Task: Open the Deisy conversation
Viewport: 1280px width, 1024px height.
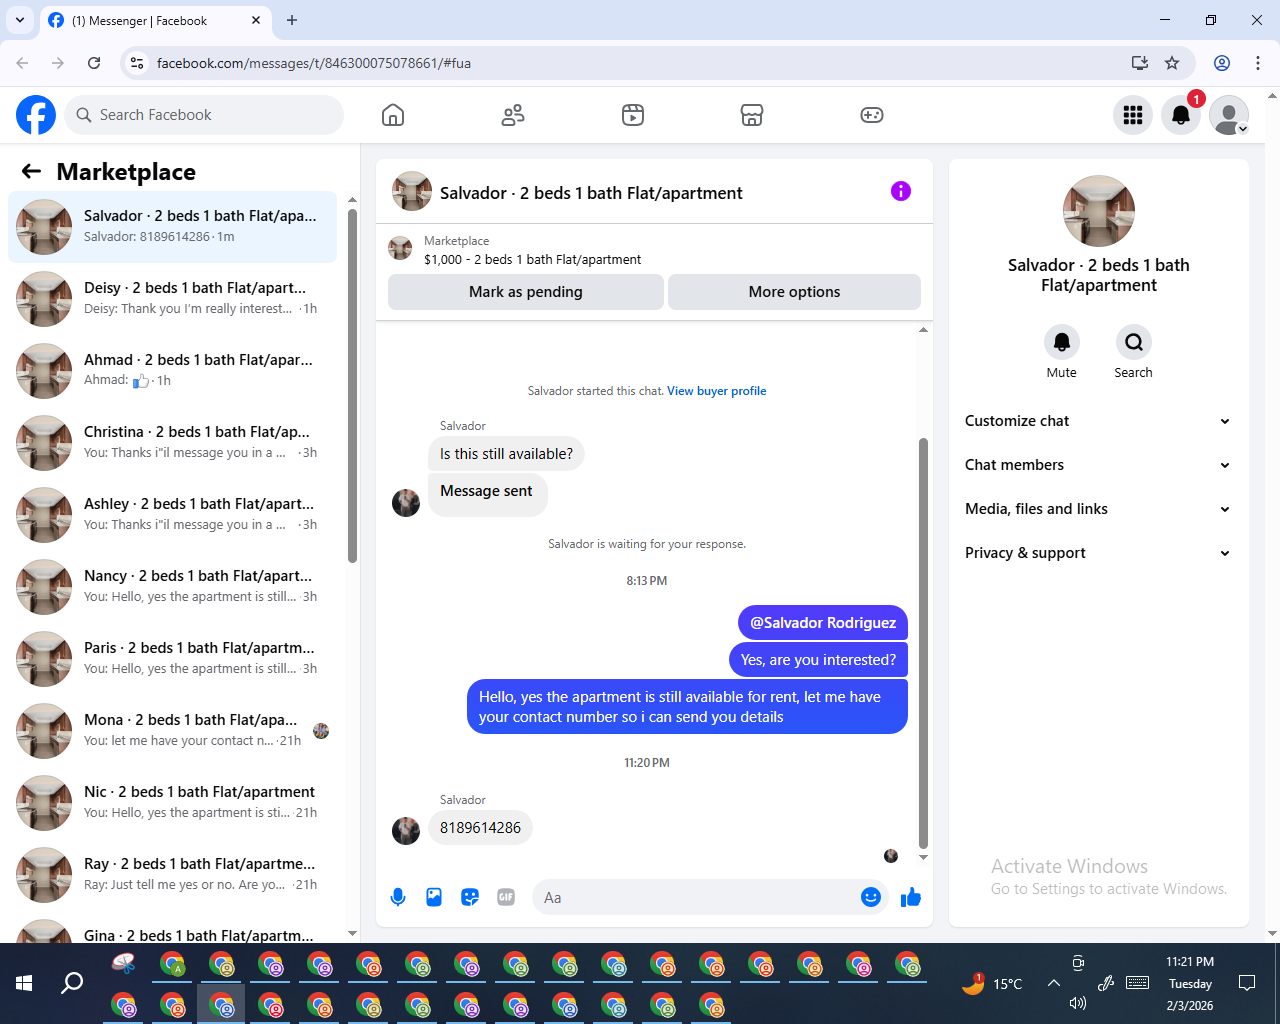Action: (x=172, y=299)
